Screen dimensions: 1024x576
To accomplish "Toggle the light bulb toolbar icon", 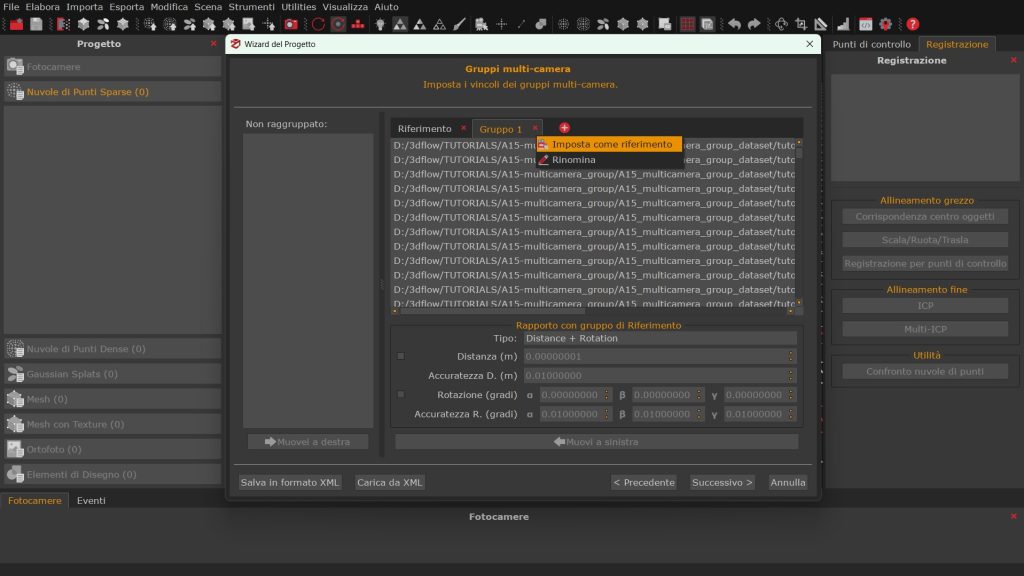I will [380, 25].
